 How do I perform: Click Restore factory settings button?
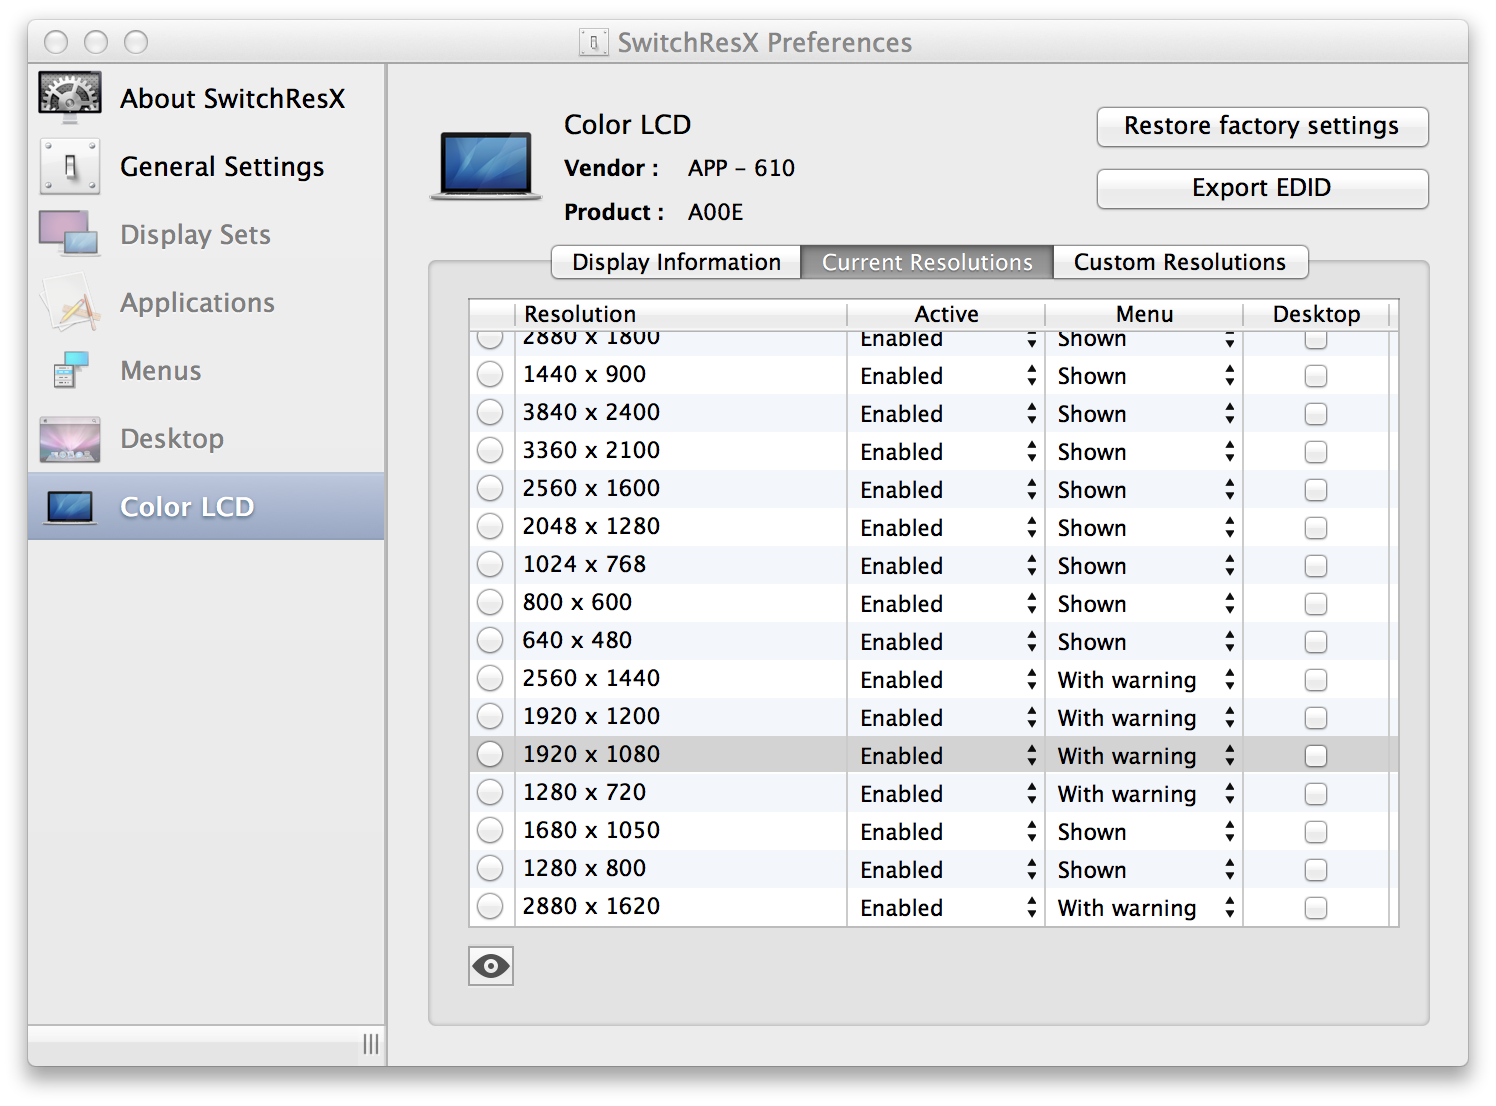point(1262,126)
